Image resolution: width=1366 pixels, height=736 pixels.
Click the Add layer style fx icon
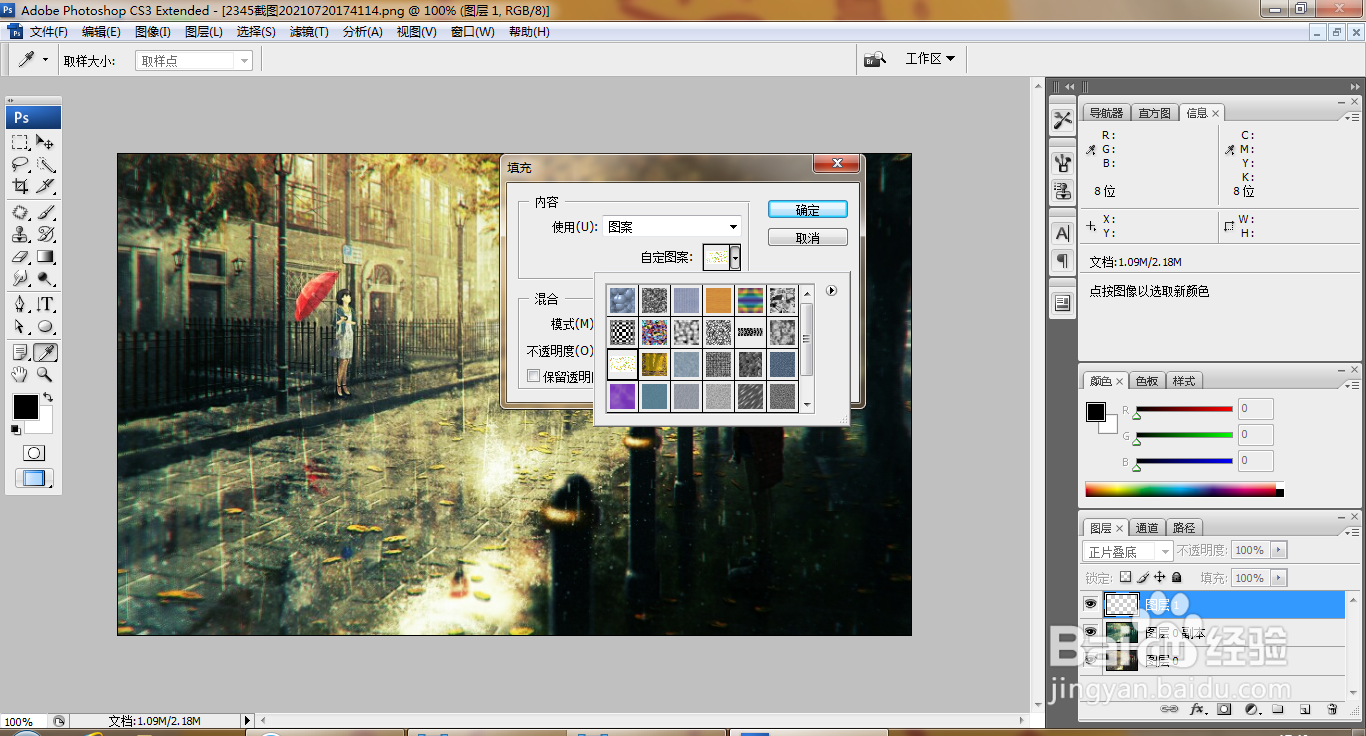point(1197,709)
